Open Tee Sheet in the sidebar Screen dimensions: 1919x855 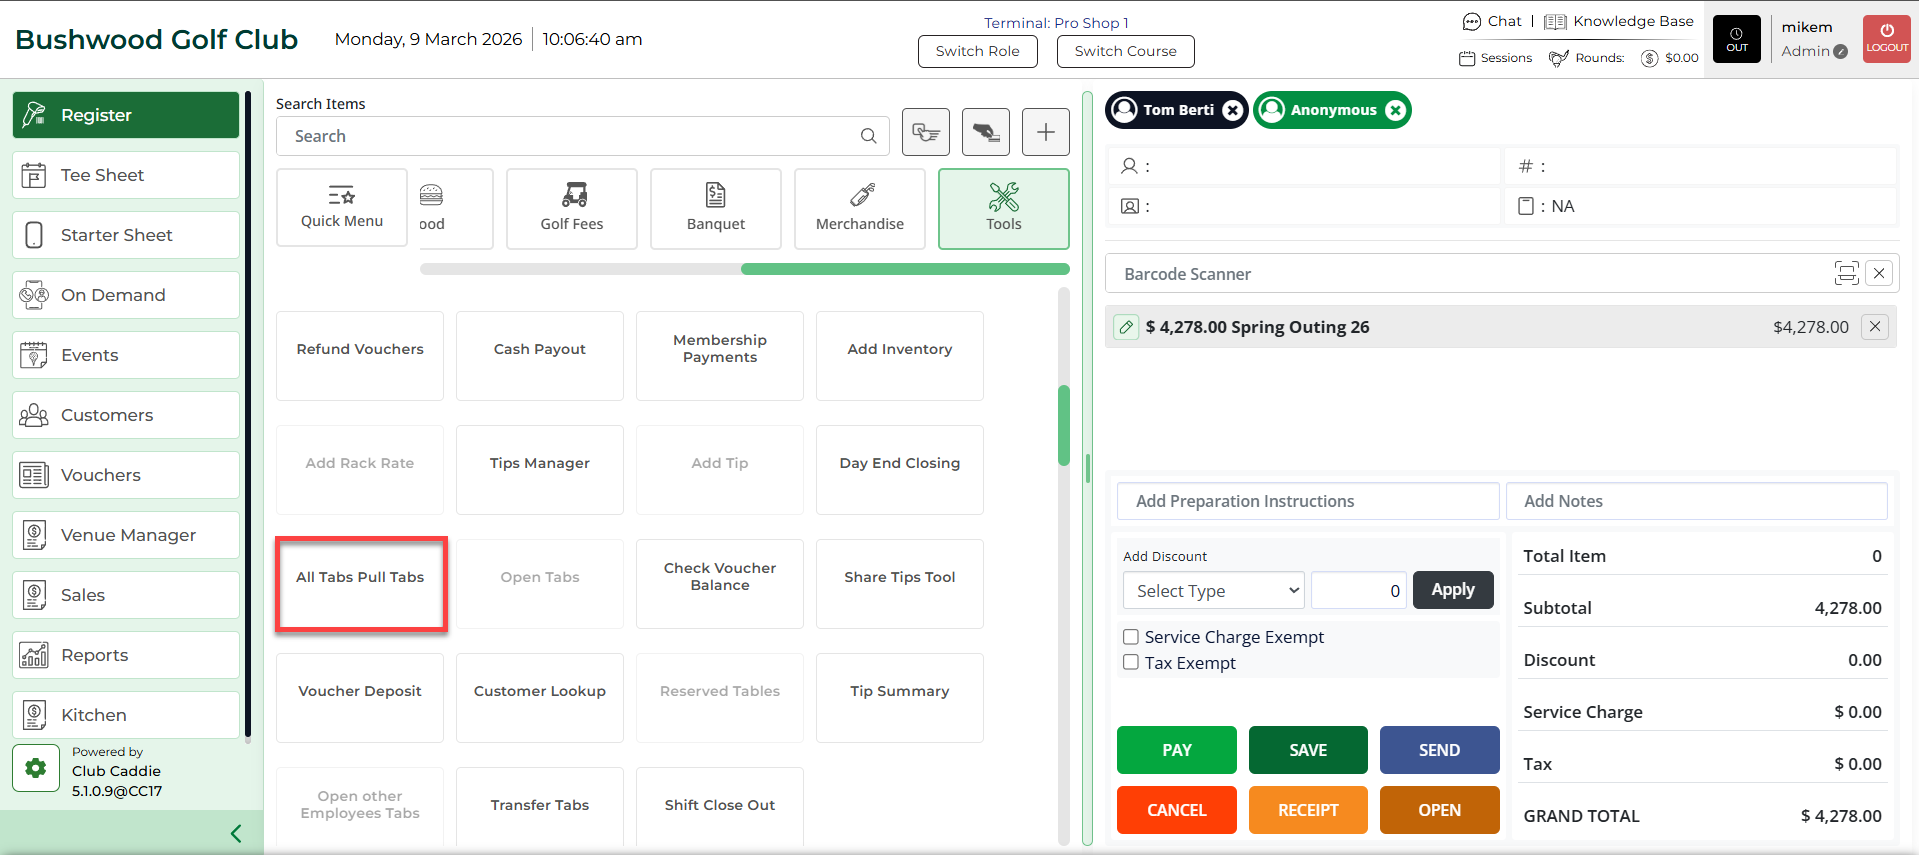126,175
